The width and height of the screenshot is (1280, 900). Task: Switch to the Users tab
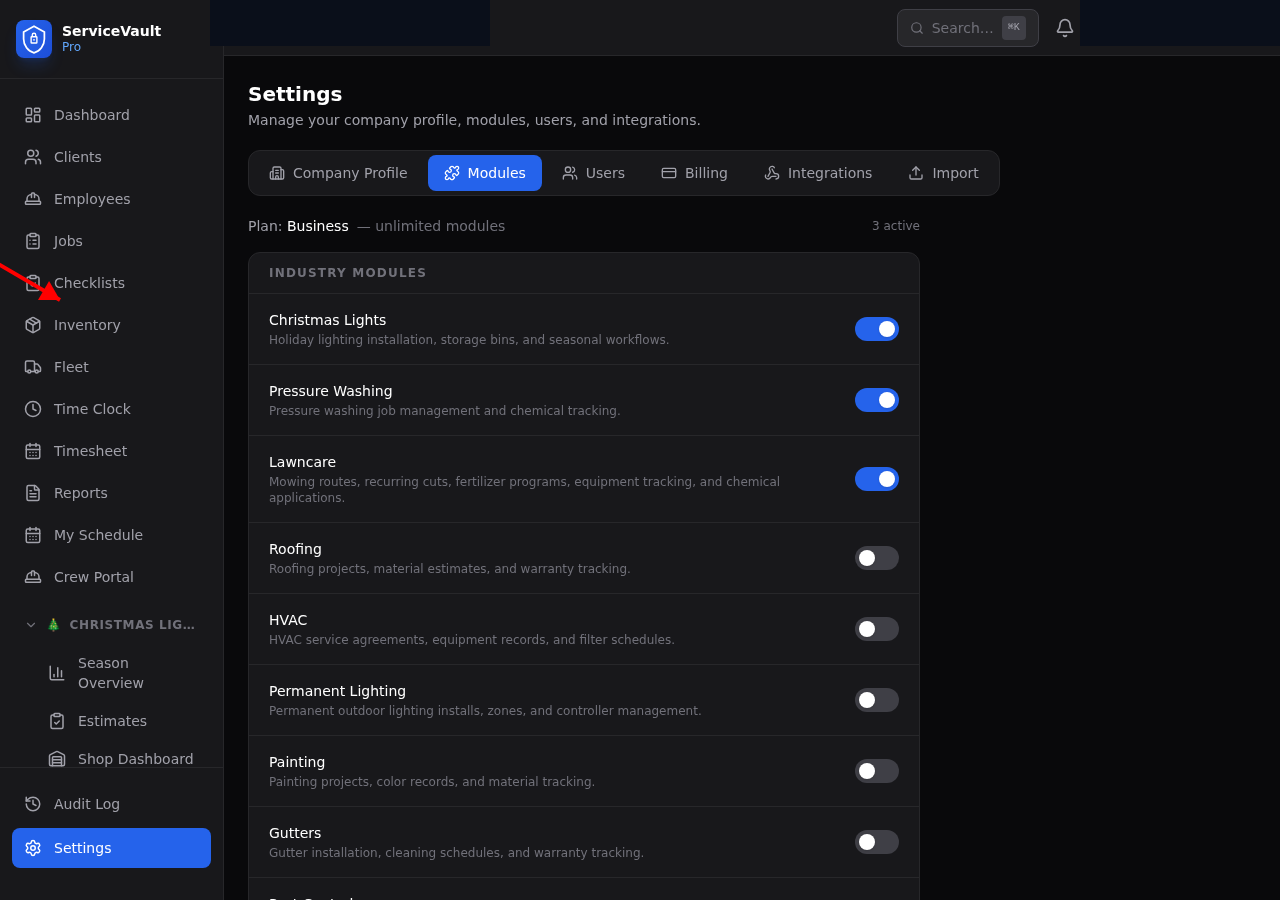point(593,173)
